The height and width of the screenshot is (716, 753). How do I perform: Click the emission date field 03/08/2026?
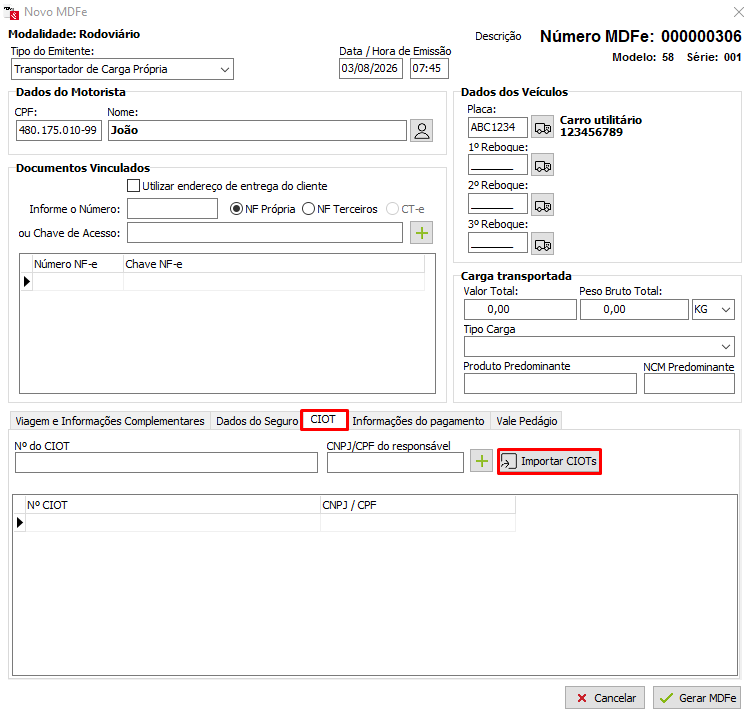370,68
